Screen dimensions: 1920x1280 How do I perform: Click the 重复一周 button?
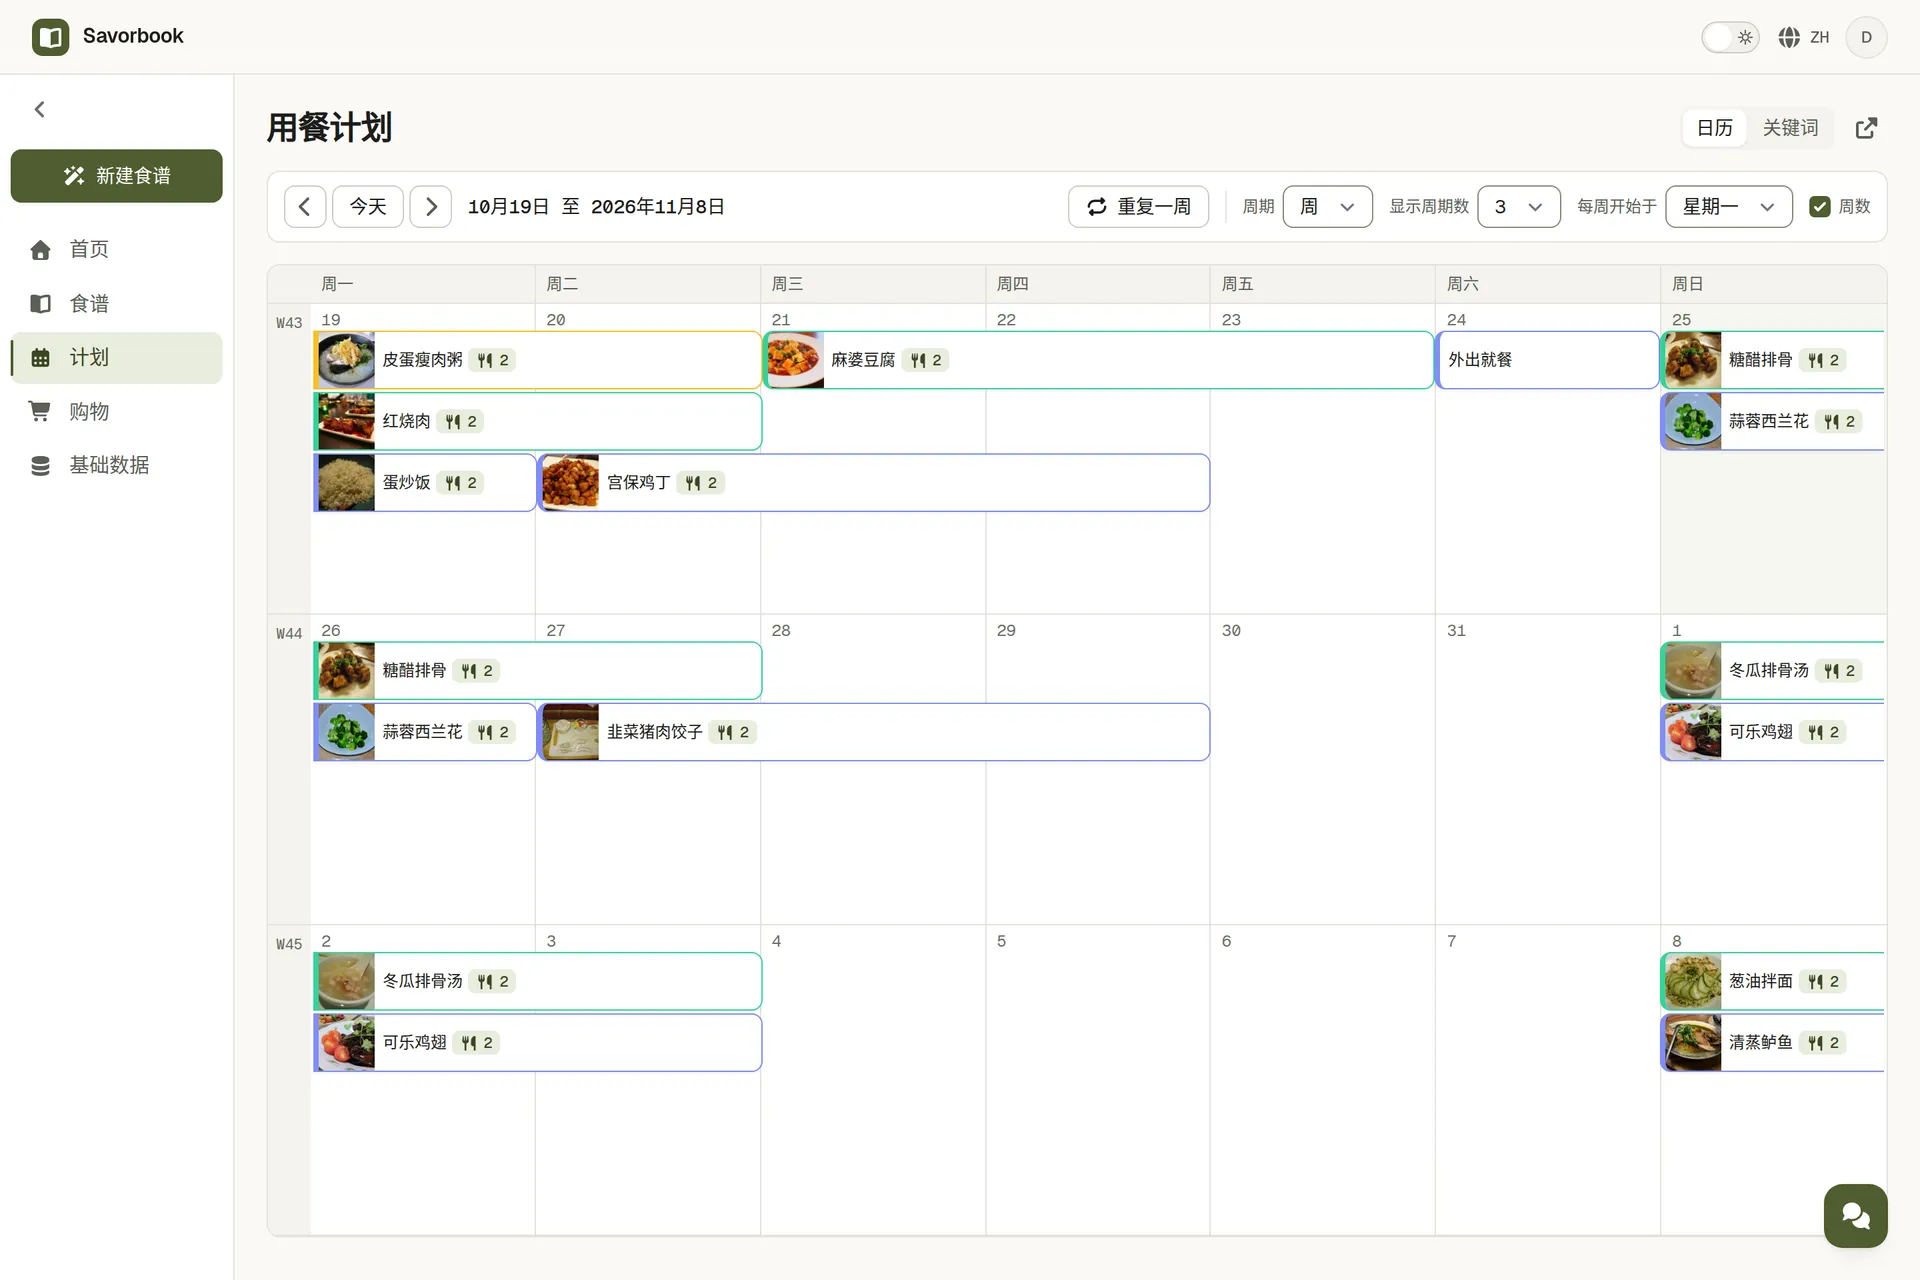point(1138,206)
